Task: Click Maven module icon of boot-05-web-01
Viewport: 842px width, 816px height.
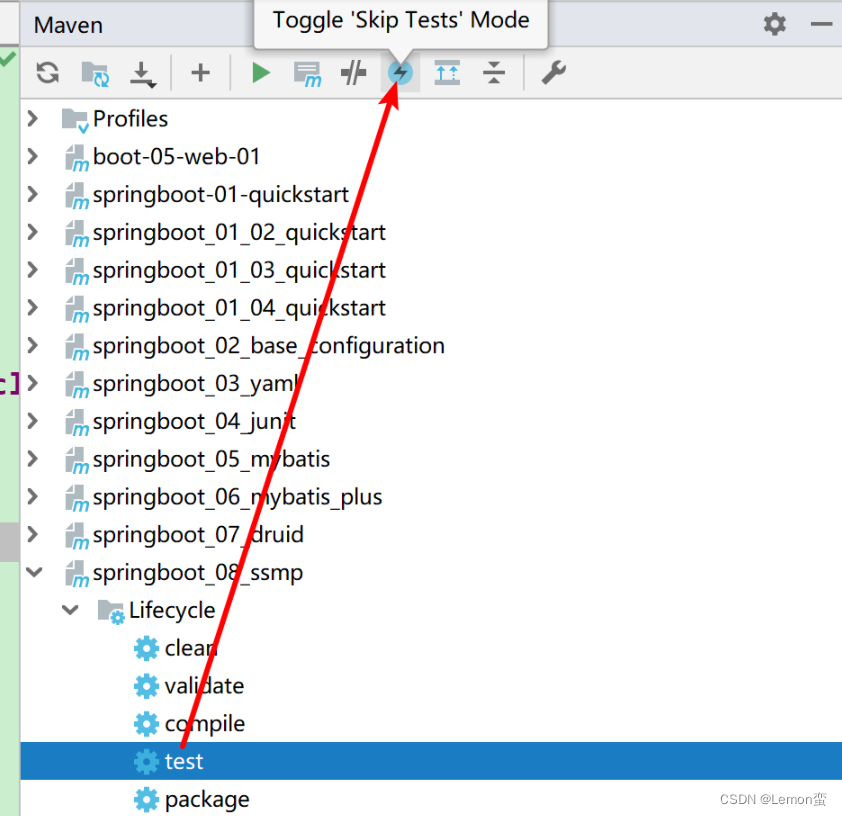Action: point(77,158)
